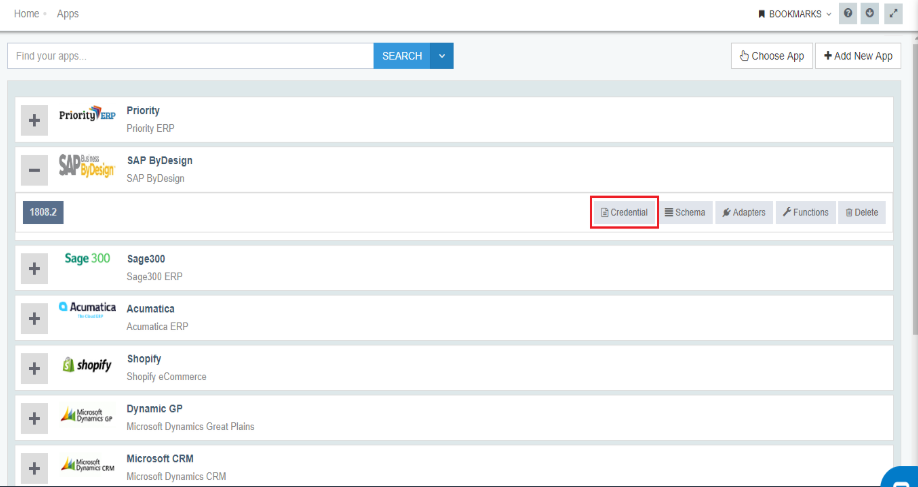Click the Shopify logo
Screen dimensions: 918x487
[x=87, y=366]
